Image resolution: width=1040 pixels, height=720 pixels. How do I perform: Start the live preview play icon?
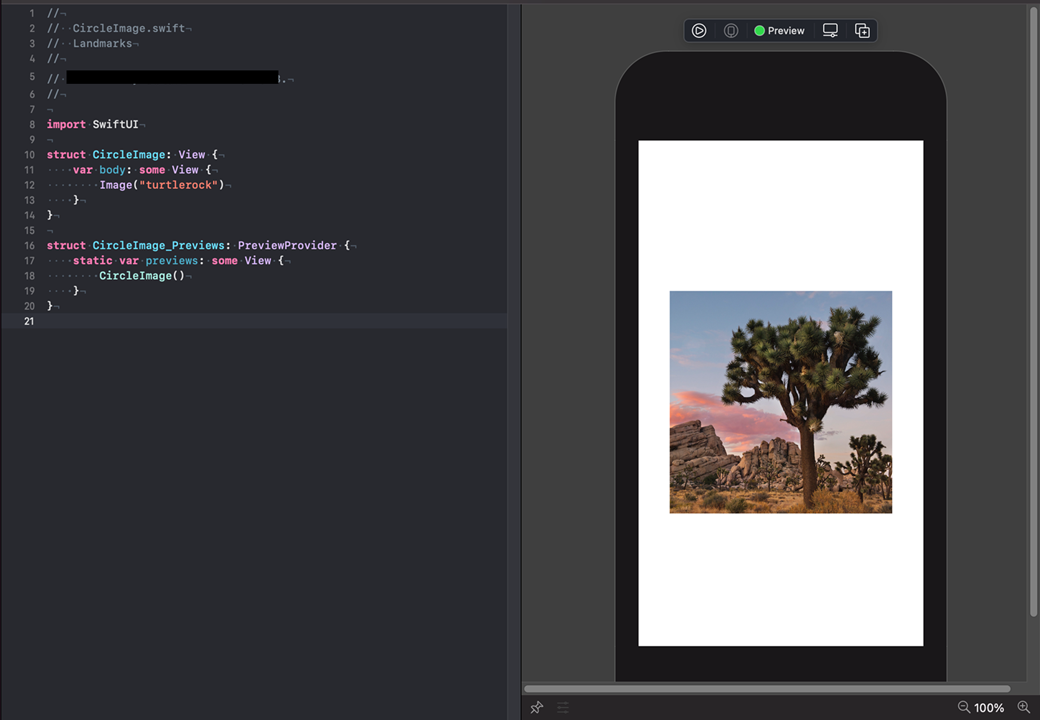click(699, 30)
